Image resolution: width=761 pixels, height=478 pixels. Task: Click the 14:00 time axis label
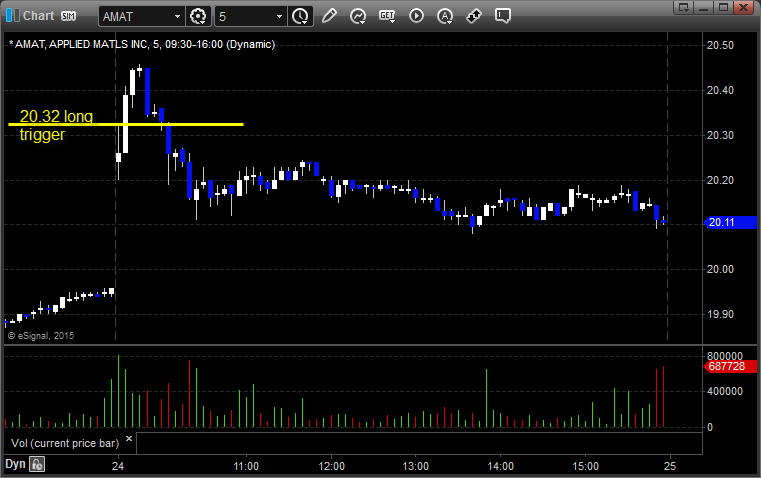tap(500, 466)
